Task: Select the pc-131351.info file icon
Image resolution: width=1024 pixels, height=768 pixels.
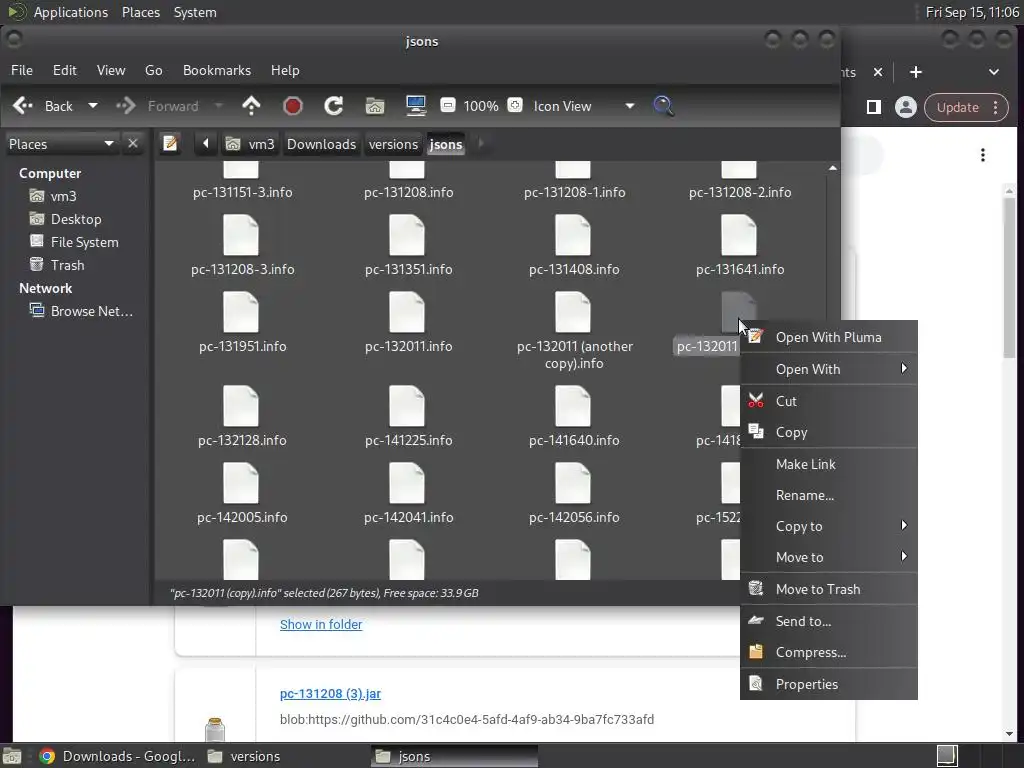Action: coord(407,236)
